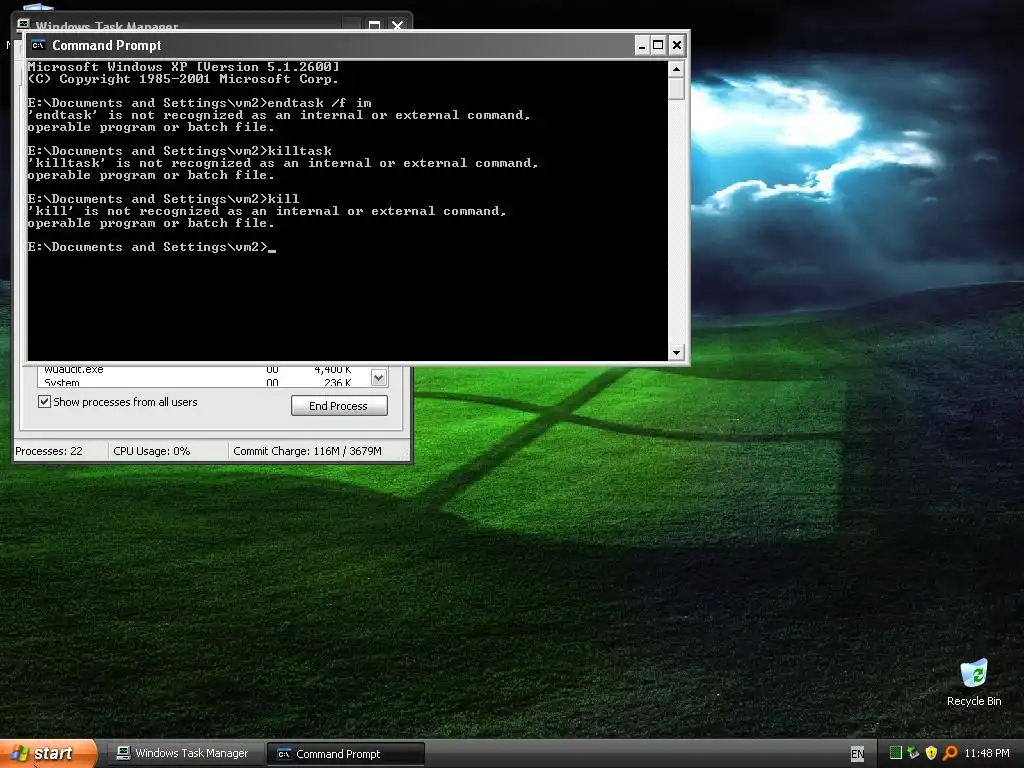Click the Commit Charge status entry
1024x768 pixels.
tap(307, 451)
